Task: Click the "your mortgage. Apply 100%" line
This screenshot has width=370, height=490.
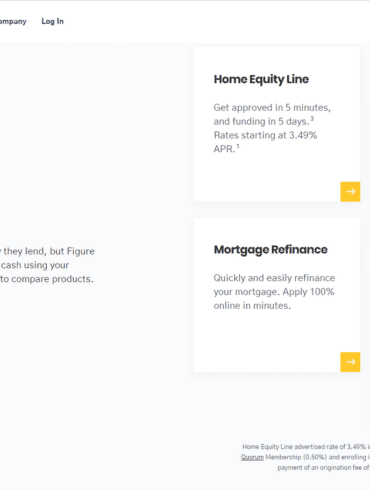Action: coord(274,292)
